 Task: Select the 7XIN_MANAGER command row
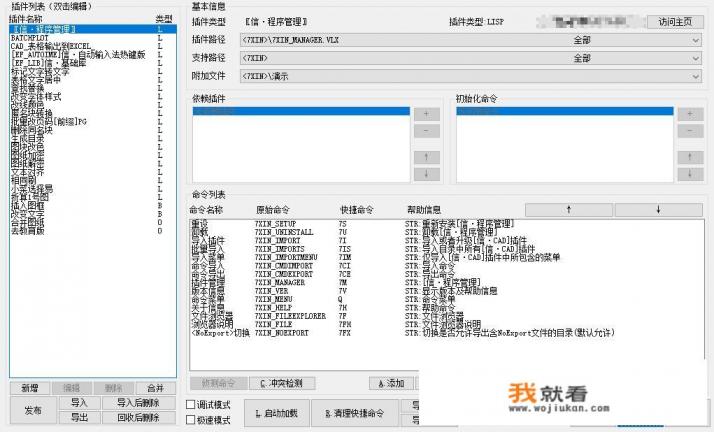coord(446,283)
